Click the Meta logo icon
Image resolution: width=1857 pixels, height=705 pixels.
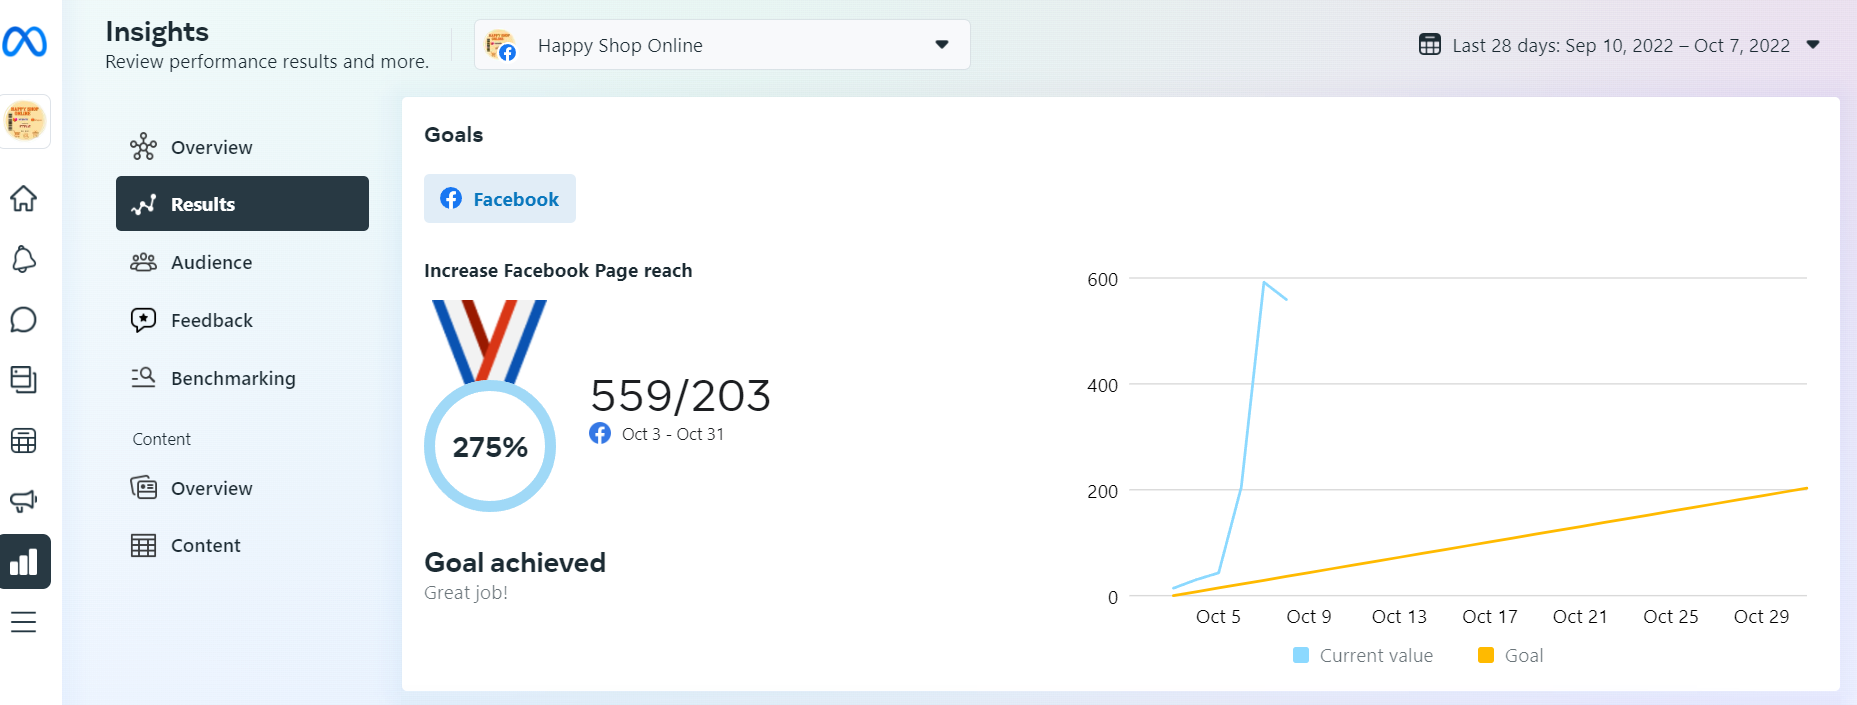pos(24,42)
